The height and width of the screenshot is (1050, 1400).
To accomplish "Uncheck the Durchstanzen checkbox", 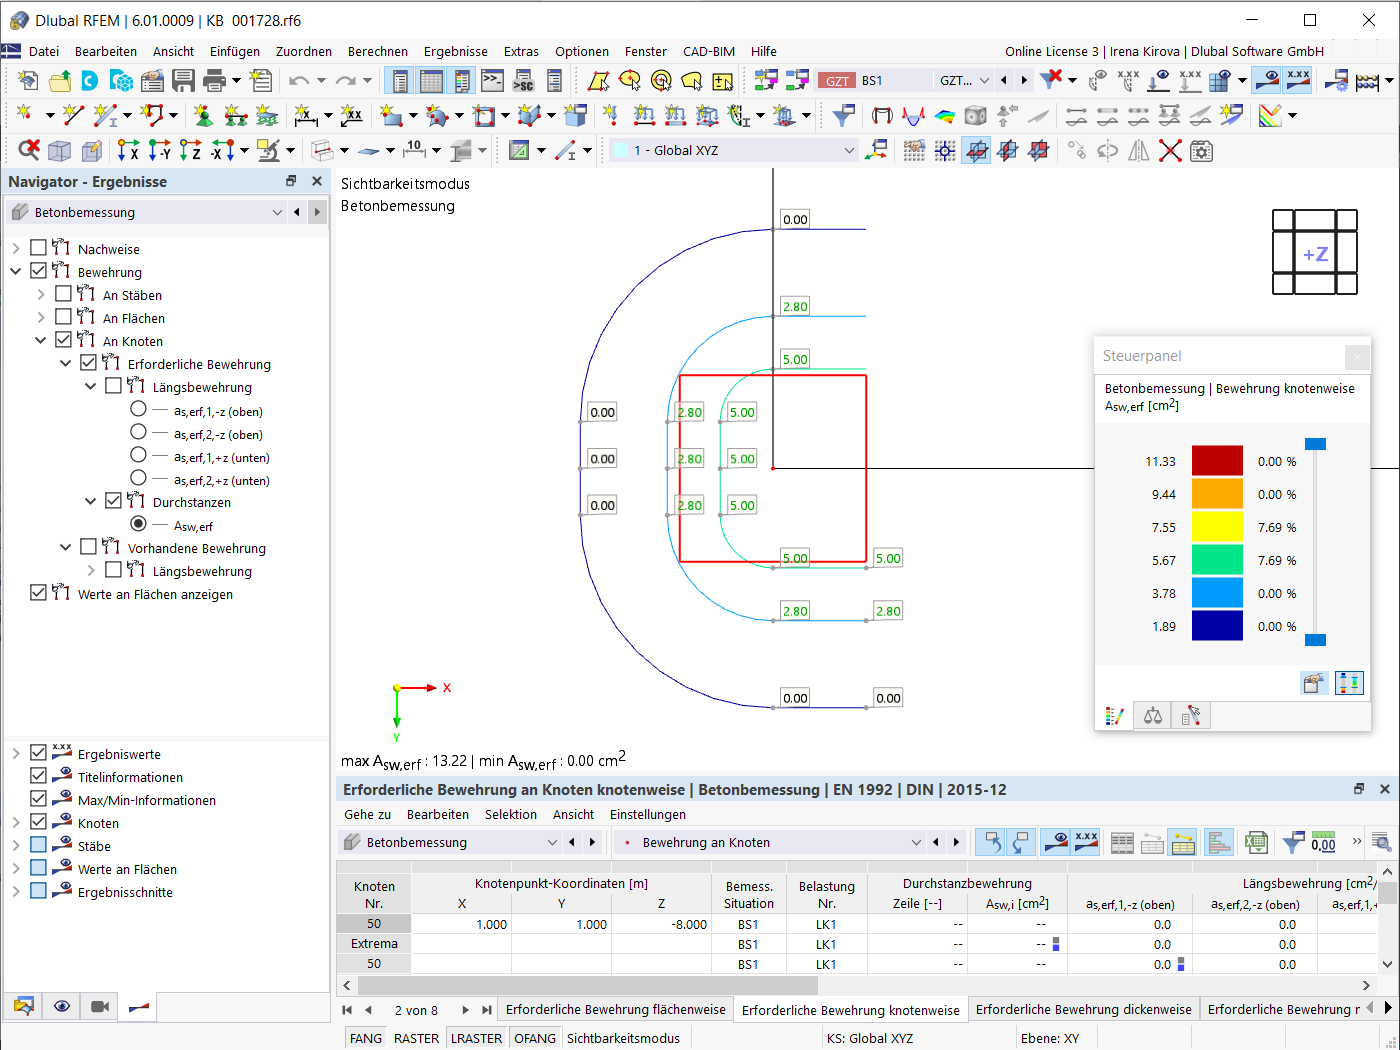I will click(x=113, y=501).
